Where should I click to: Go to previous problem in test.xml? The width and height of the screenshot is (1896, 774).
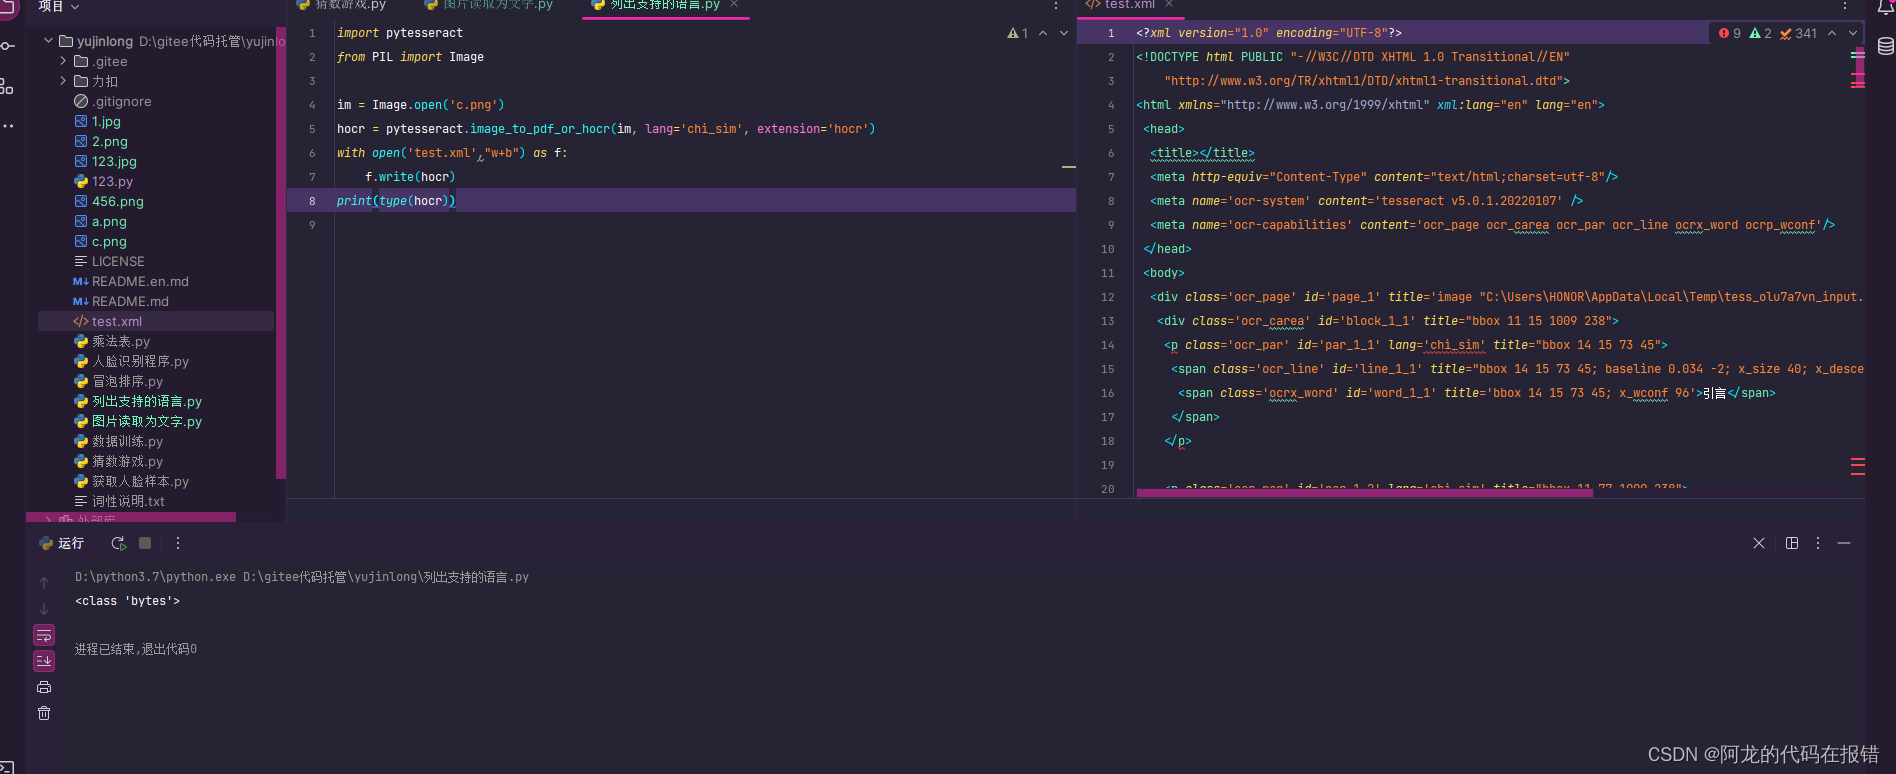coord(1832,33)
